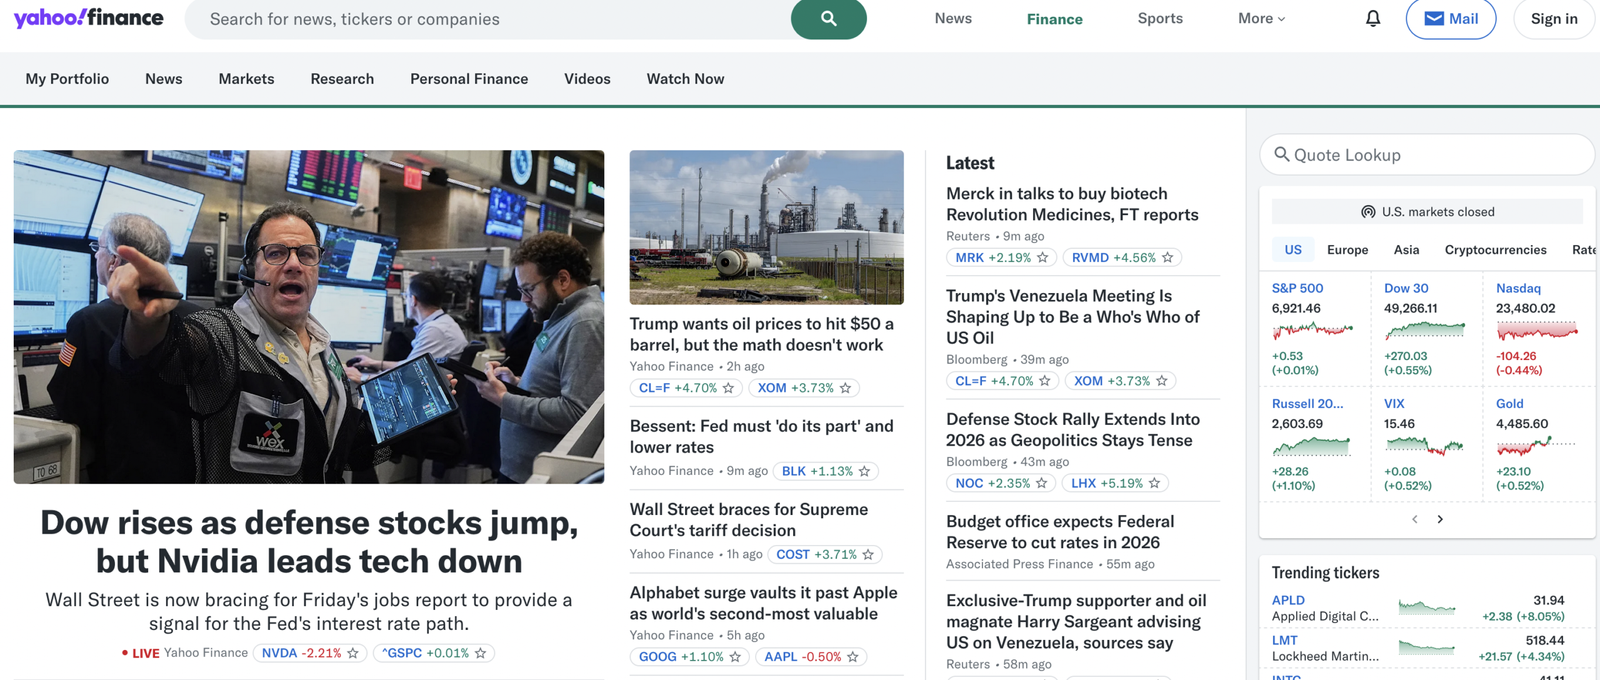Screen dimensions: 1600x680
Task: Show previous page of market tiles
Action: (1415, 519)
